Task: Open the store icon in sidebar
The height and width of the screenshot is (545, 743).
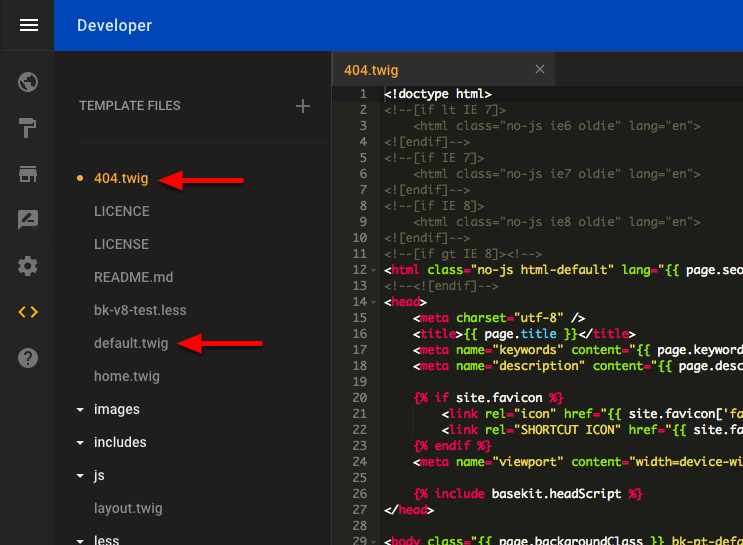Action: 27,174
